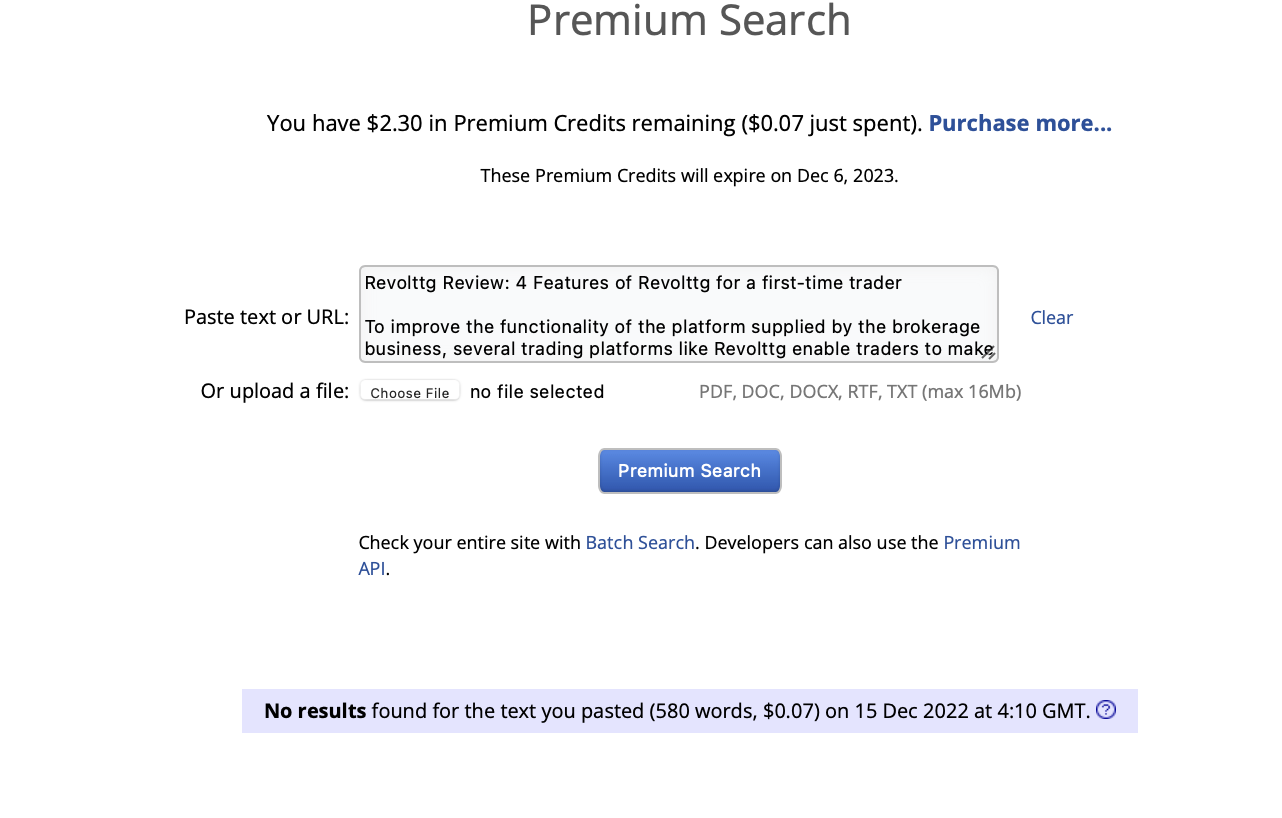Run the blue Premium Search button
Image resolution: width=1282 pixels, height=818 pixels.
[690, 471]
